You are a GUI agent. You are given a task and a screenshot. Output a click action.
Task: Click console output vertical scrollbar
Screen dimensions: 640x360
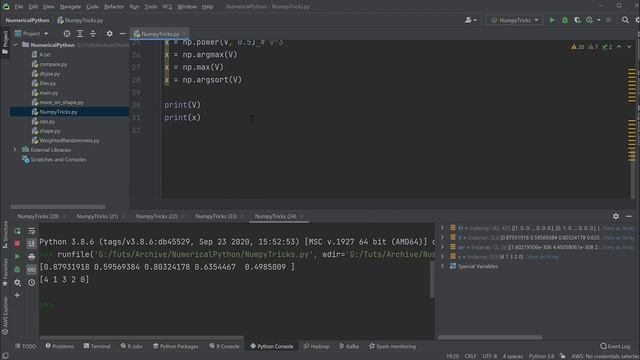pyautogui.click(x=432, y=280)
